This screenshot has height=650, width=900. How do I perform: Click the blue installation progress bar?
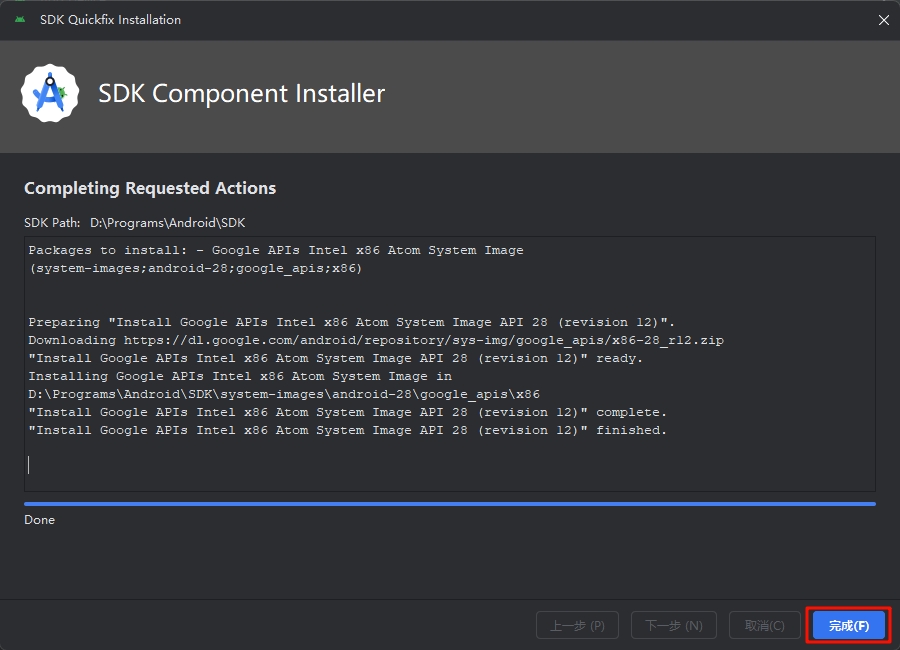click(x=450, y=504)
